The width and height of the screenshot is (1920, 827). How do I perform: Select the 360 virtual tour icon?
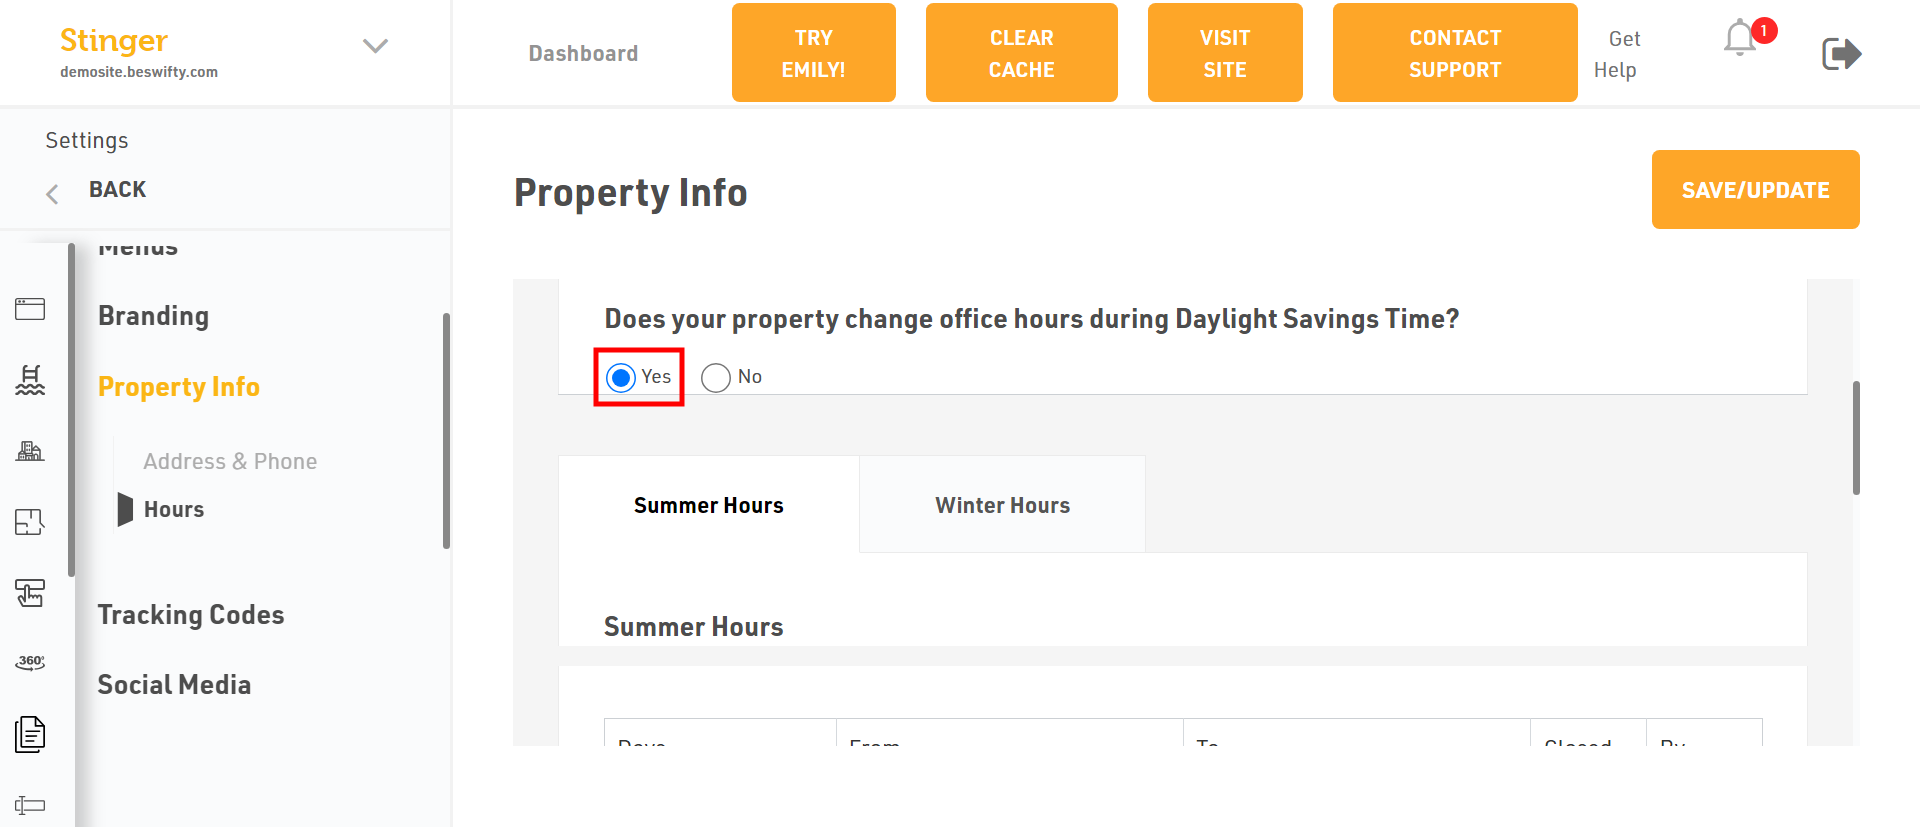[x=30, y=662]
